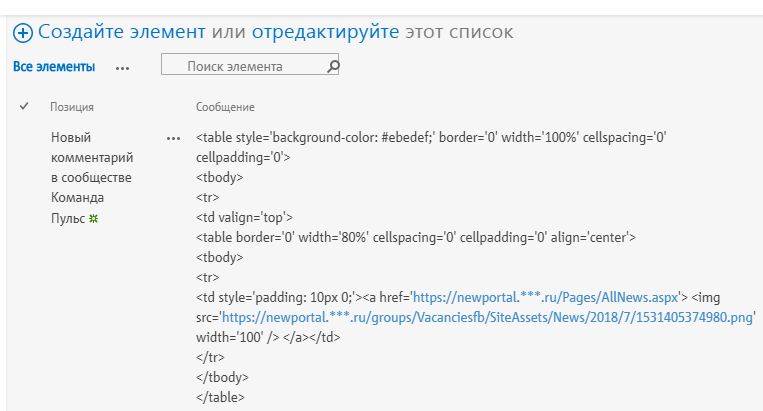Click 'отредактируйте' to edit the list
Viewport: 763px width, 411px height.
click(325, 33)
